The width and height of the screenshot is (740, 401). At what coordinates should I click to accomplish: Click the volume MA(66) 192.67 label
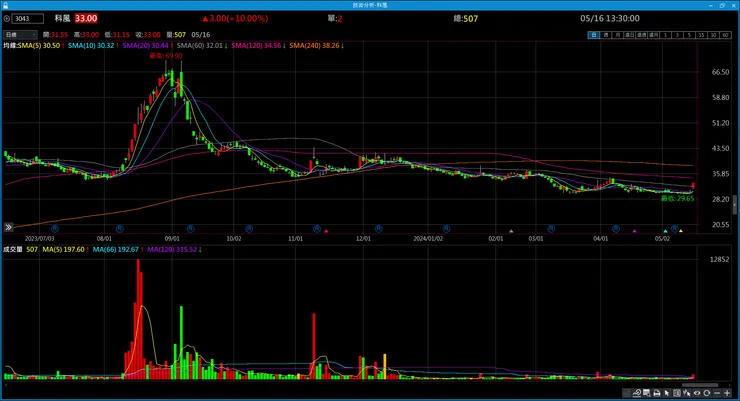tap(116, 249)
